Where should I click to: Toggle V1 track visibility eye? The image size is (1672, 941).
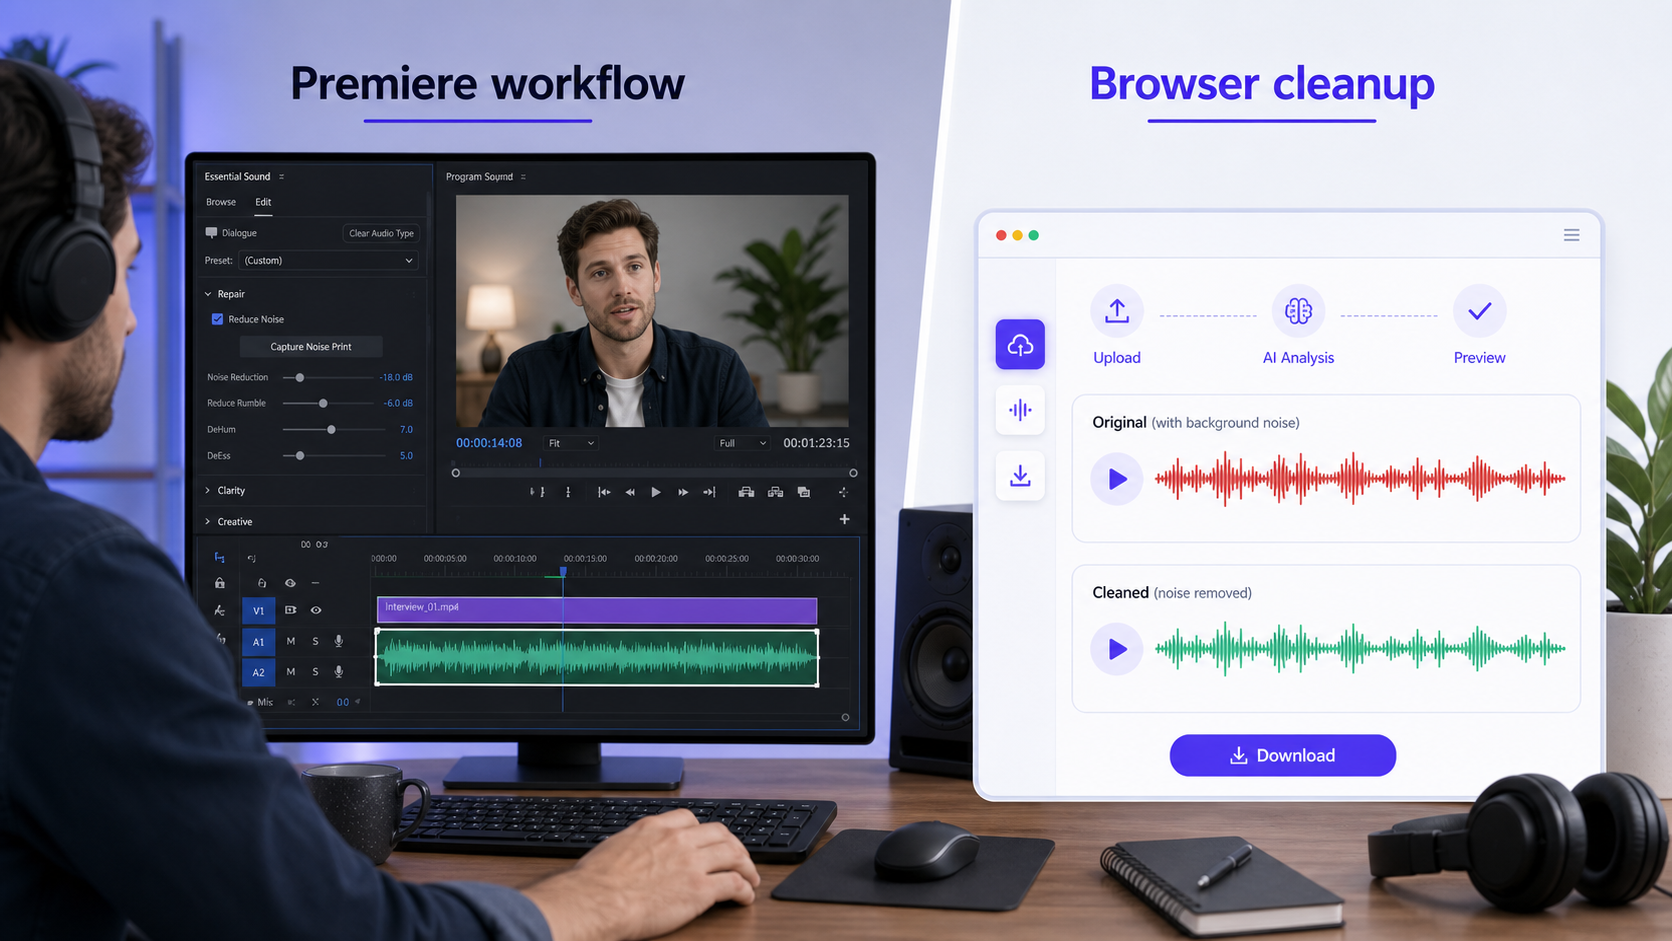point(316,610)
